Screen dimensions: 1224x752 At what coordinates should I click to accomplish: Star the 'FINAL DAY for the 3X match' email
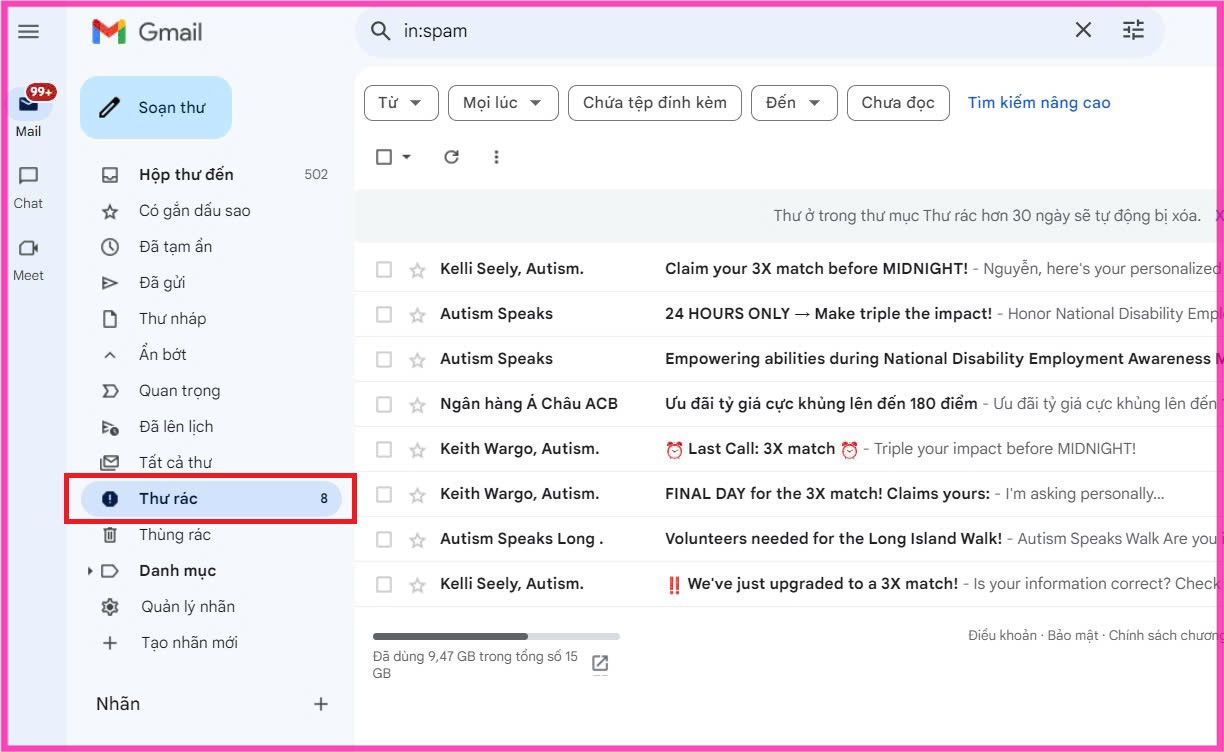tap(417, 495)
